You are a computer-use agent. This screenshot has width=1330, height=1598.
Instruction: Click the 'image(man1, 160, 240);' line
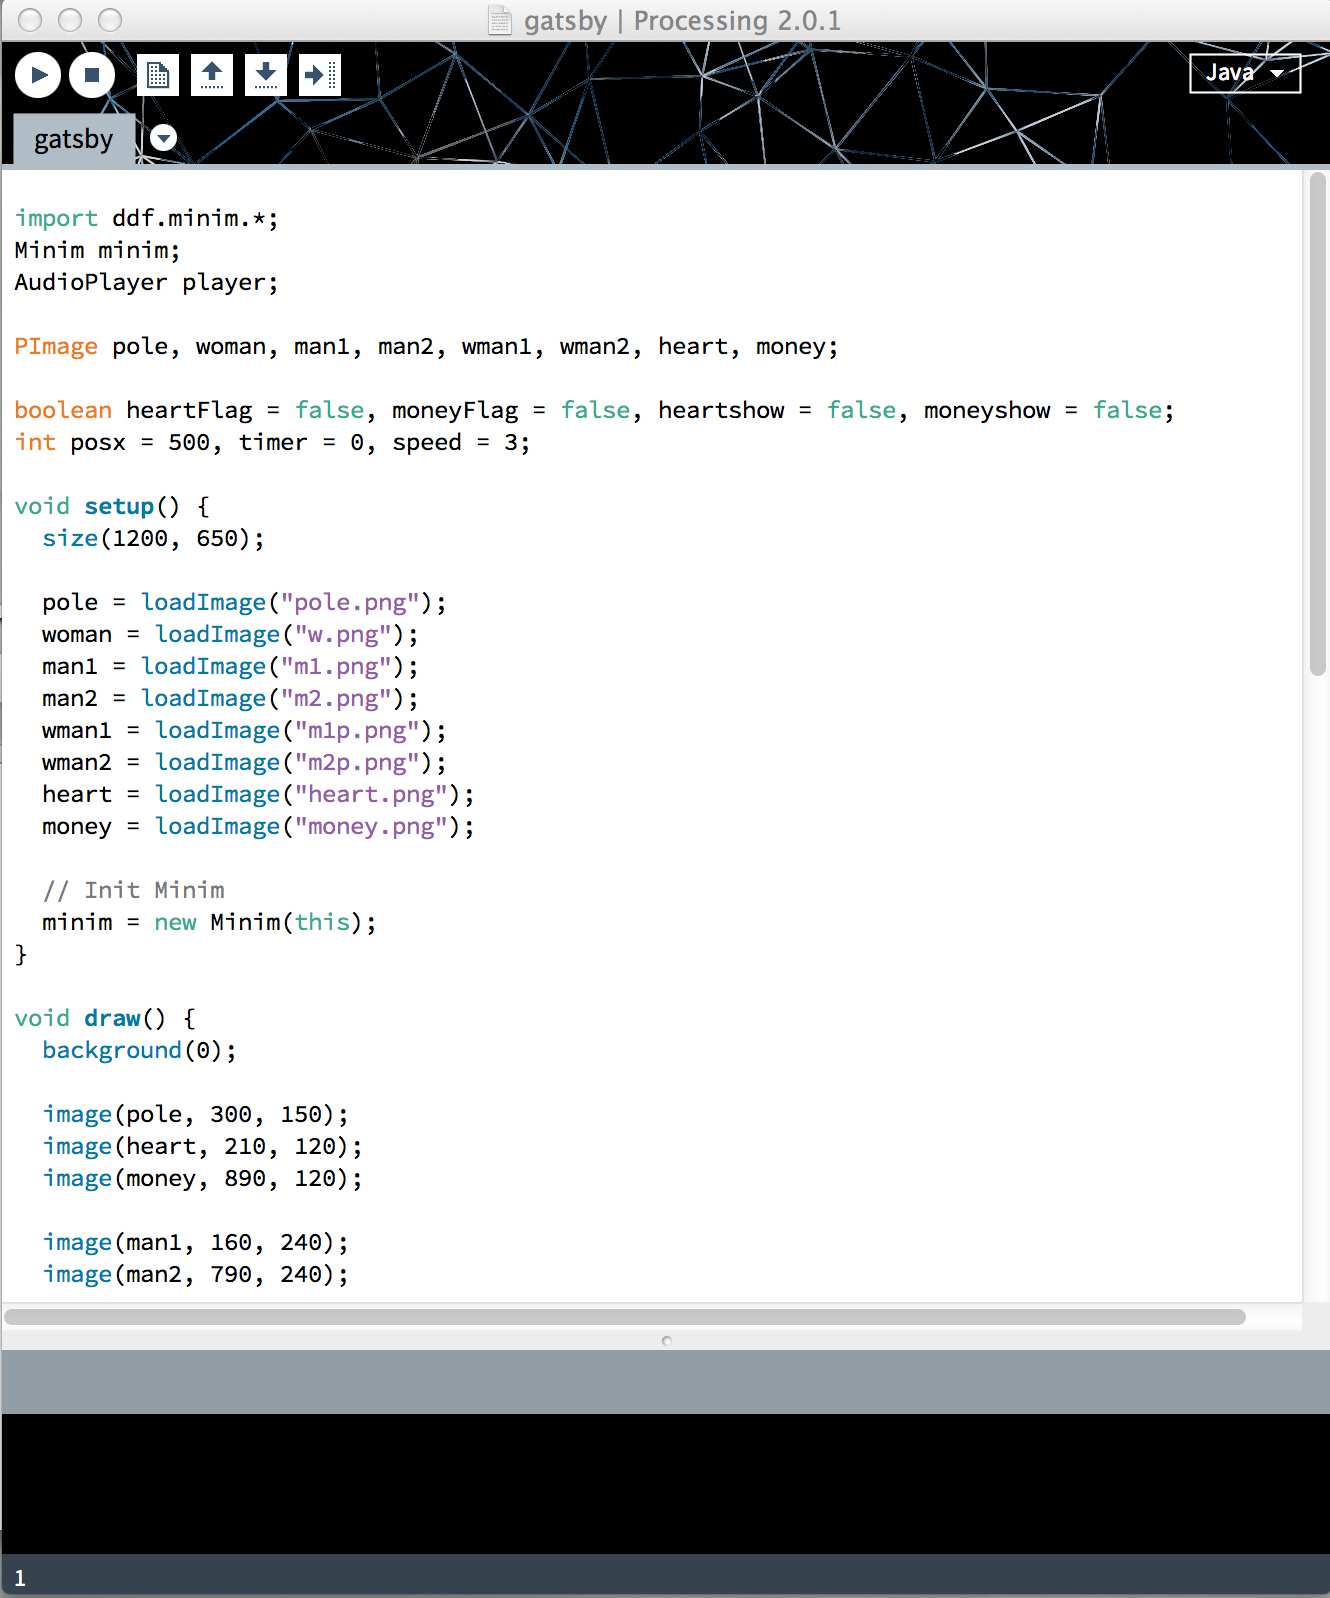[196, 1242]
